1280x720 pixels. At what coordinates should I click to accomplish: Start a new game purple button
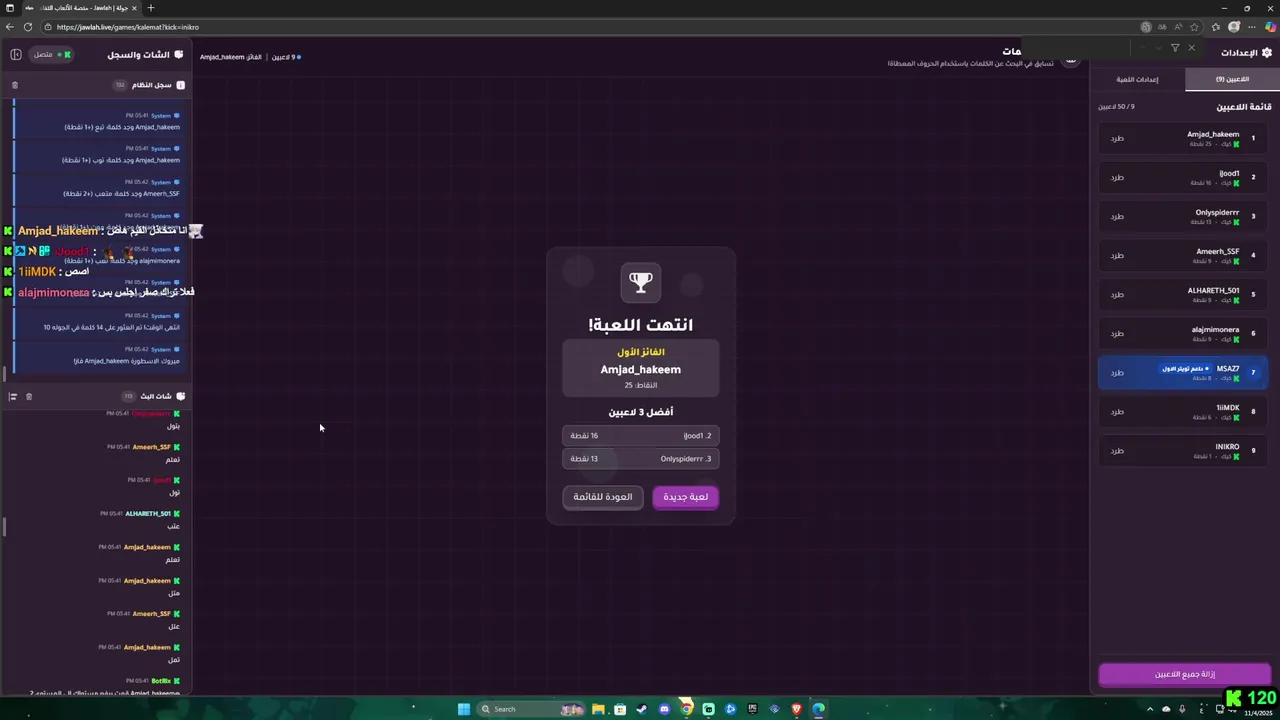tap(686, 497)
